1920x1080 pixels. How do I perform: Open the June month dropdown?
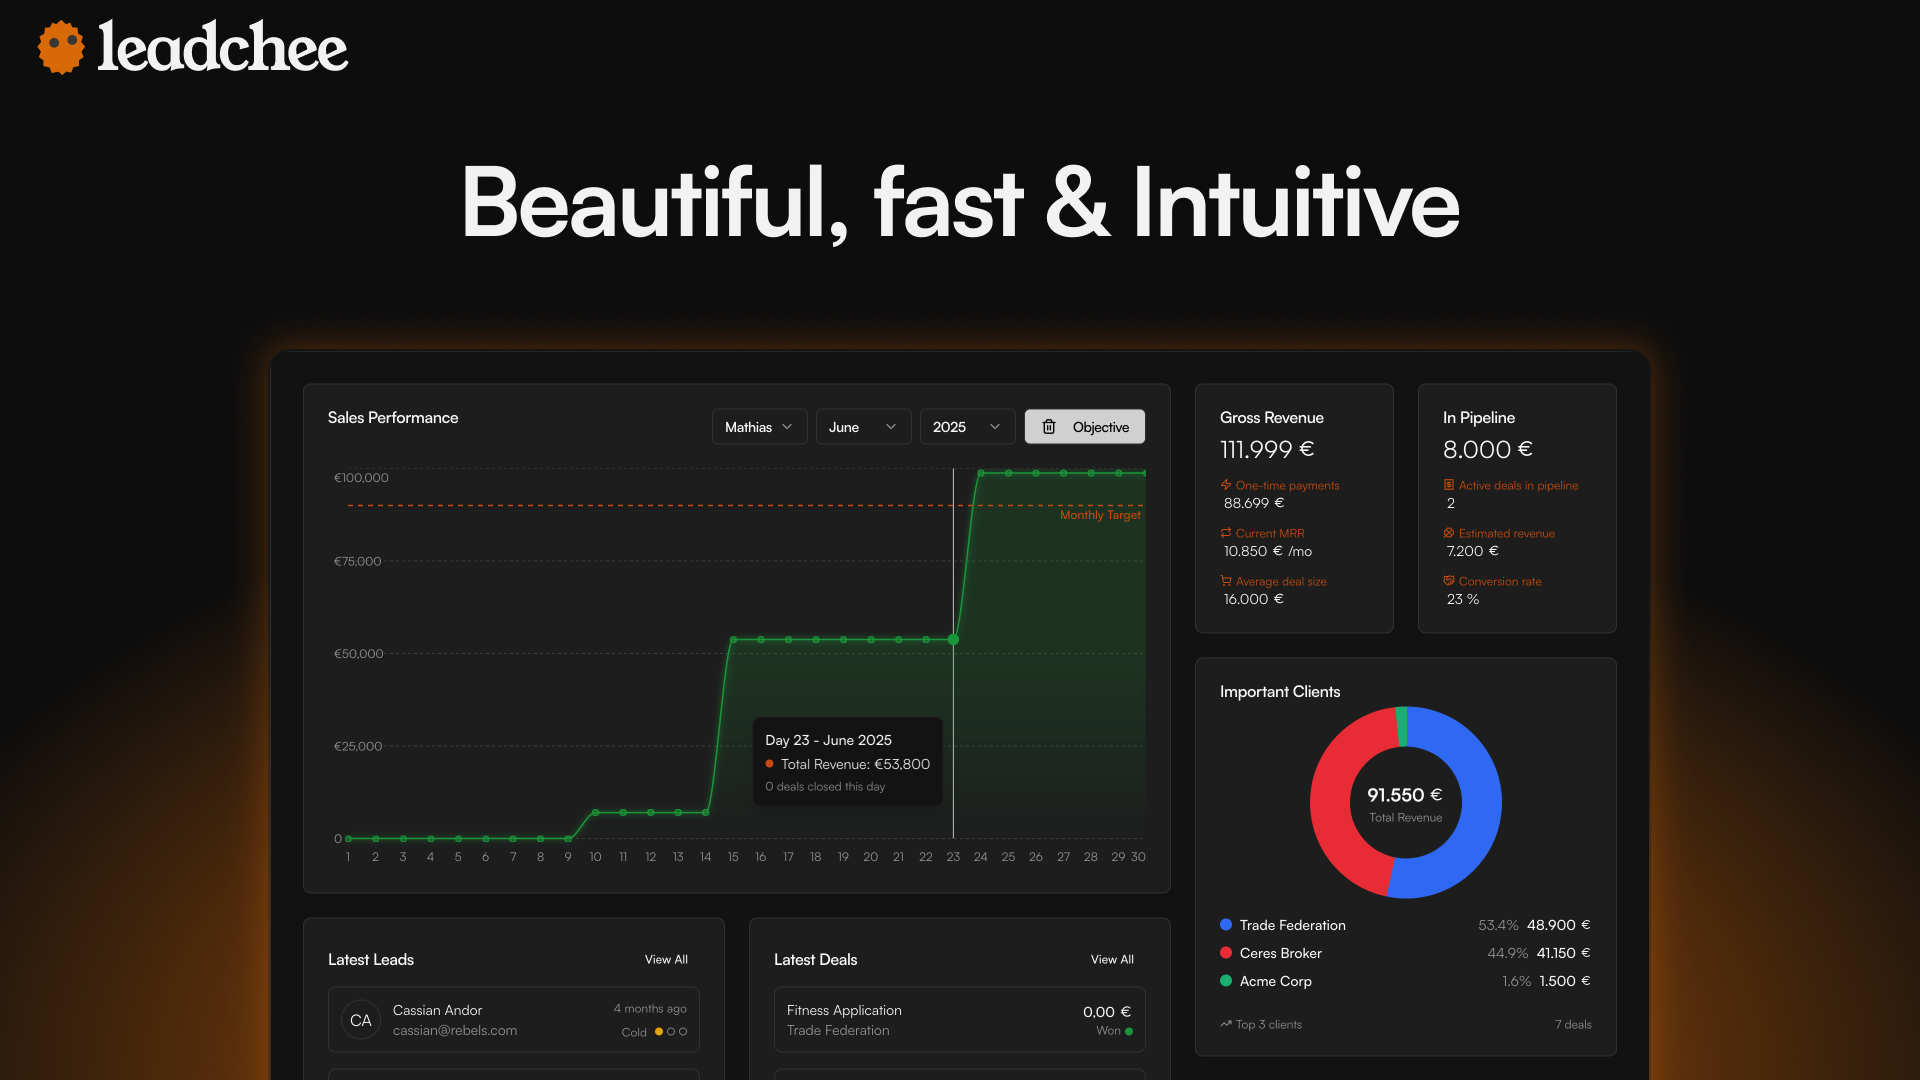863,427
